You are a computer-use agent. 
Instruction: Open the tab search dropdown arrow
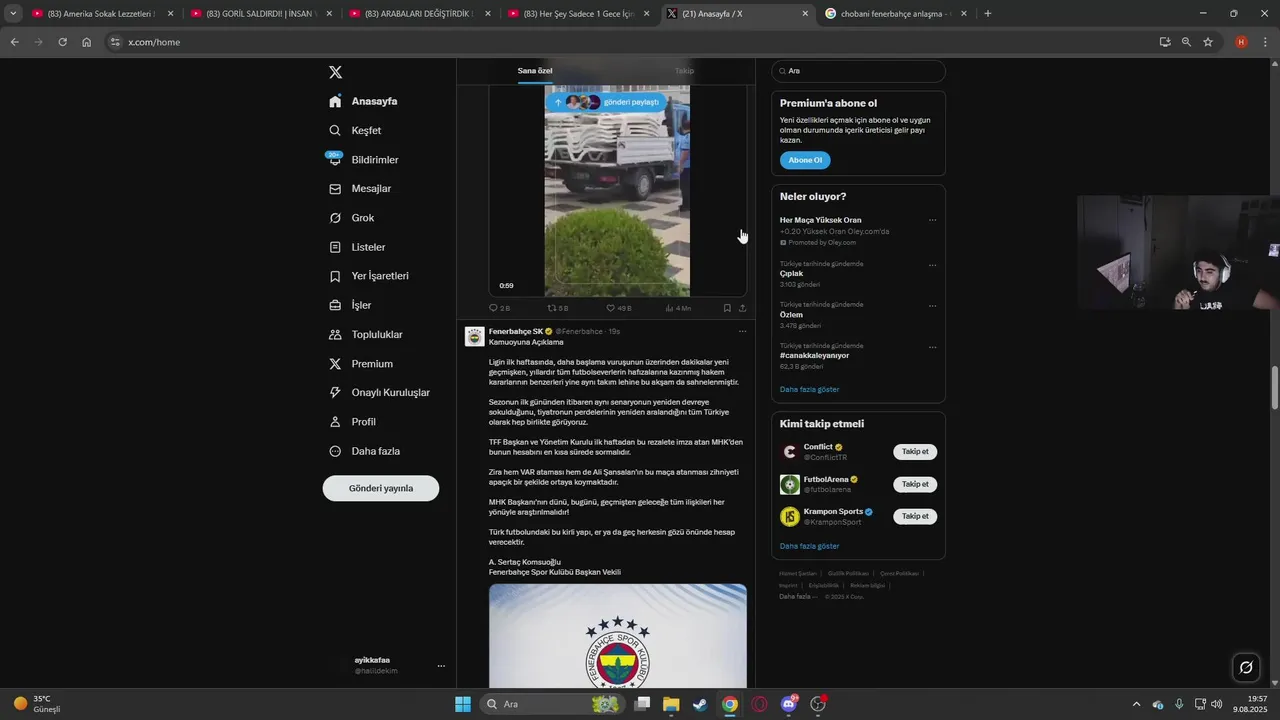pos(12,14)
